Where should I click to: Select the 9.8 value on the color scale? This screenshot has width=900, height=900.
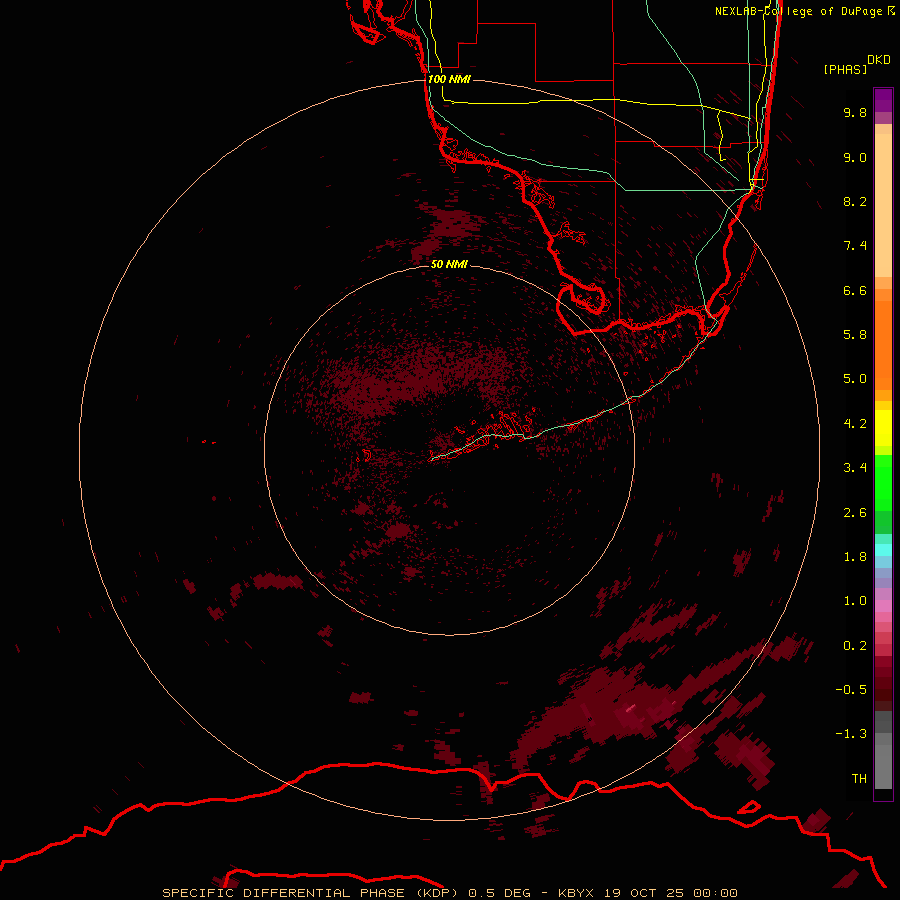click(855, 112)
